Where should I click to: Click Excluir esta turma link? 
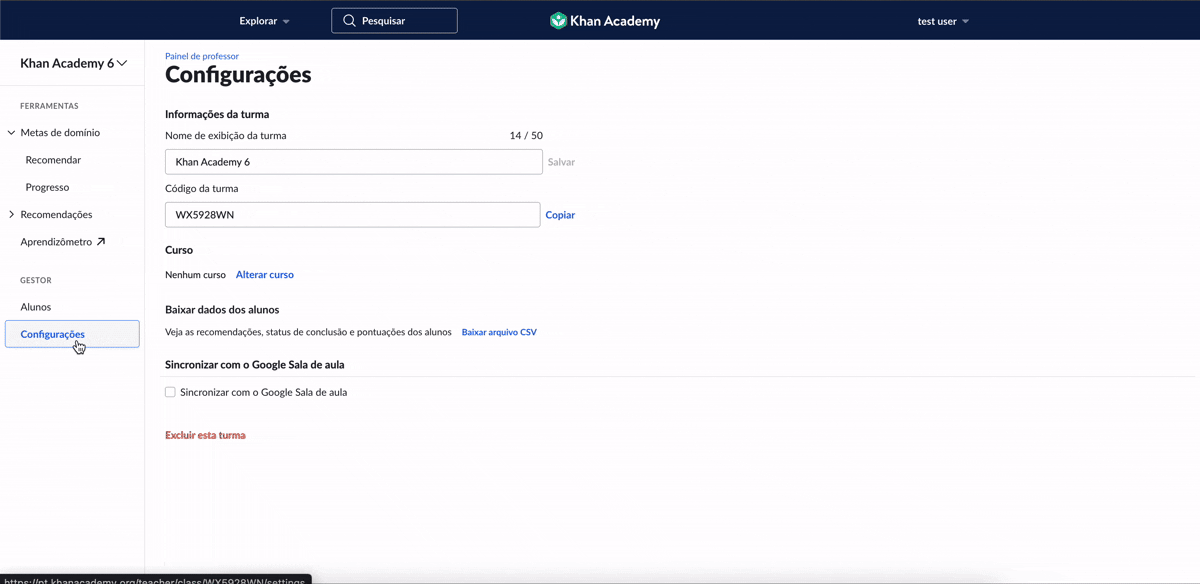205,435
